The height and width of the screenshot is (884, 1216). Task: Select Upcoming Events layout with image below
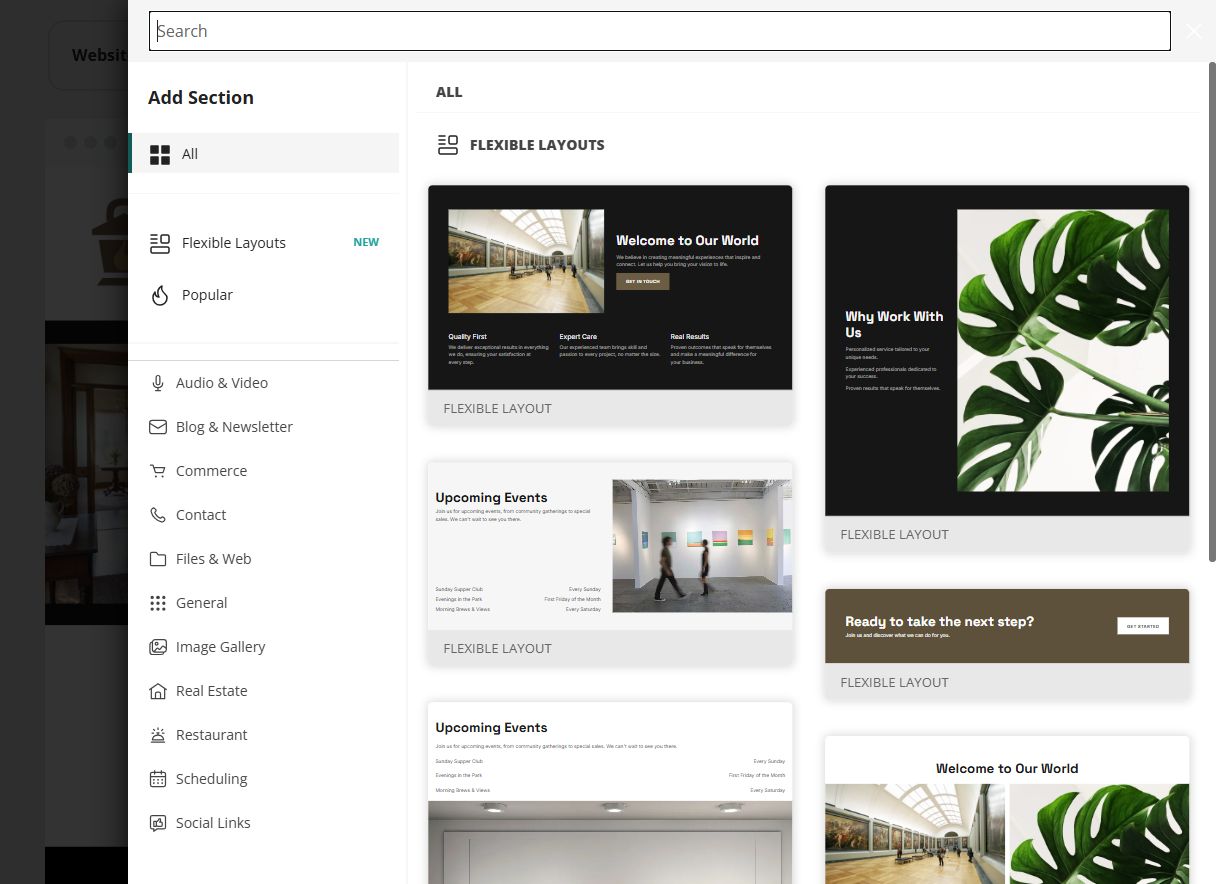610,792
